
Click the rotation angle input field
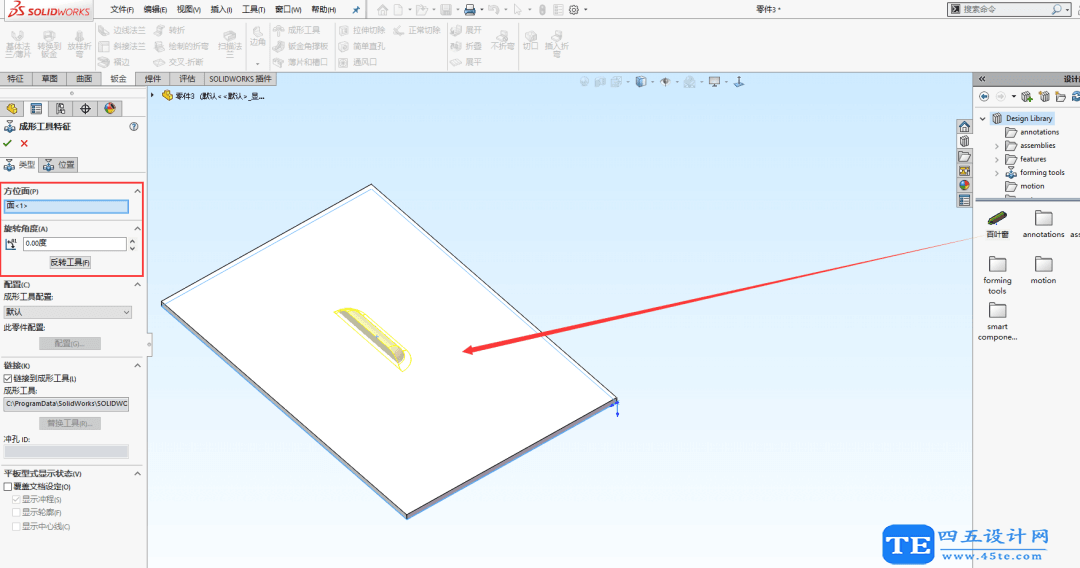pos(74,244)
